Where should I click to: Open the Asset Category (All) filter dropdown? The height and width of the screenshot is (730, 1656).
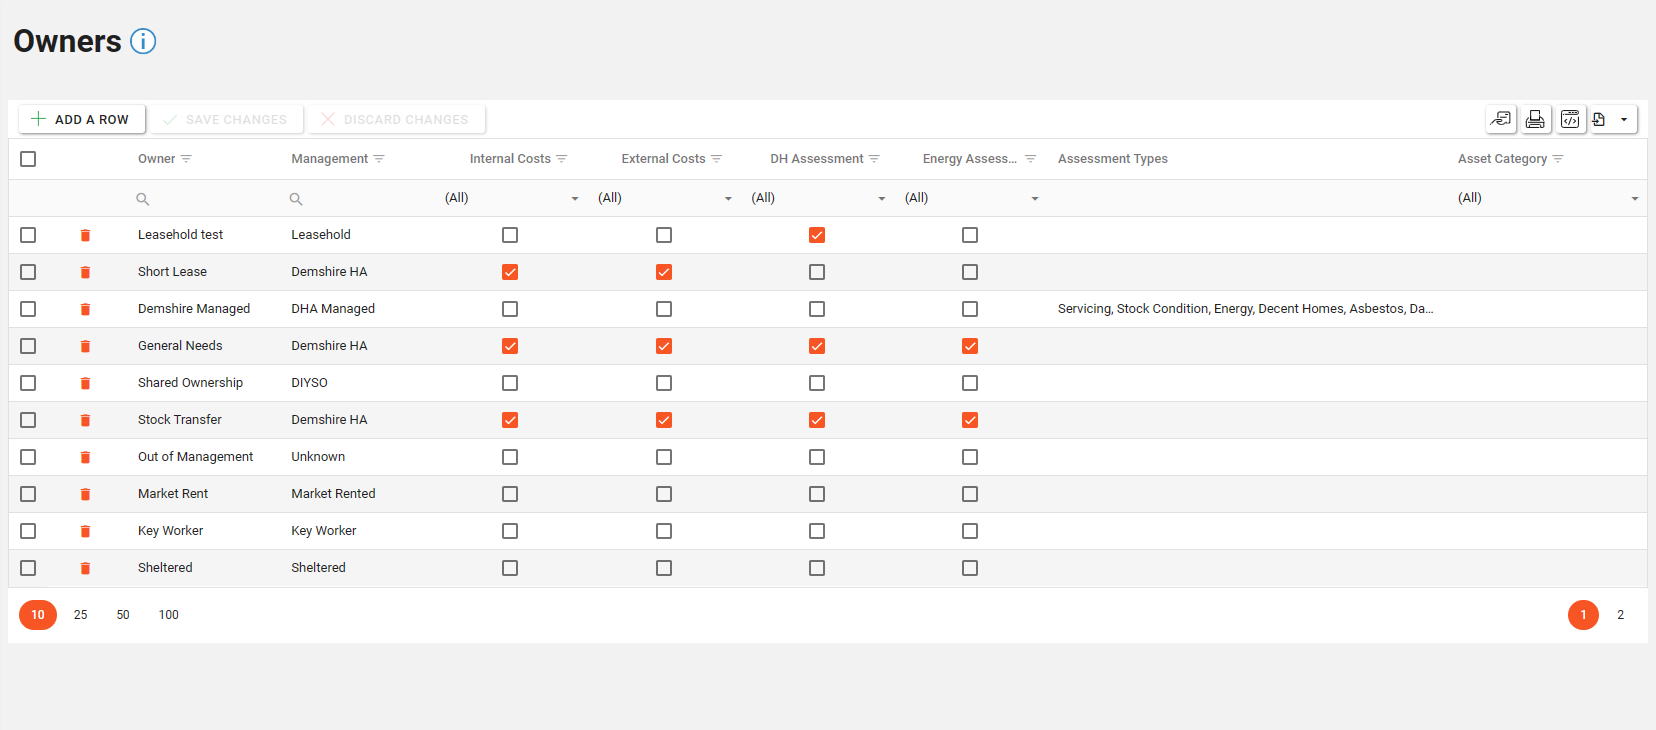click(x=1634, y=199)
